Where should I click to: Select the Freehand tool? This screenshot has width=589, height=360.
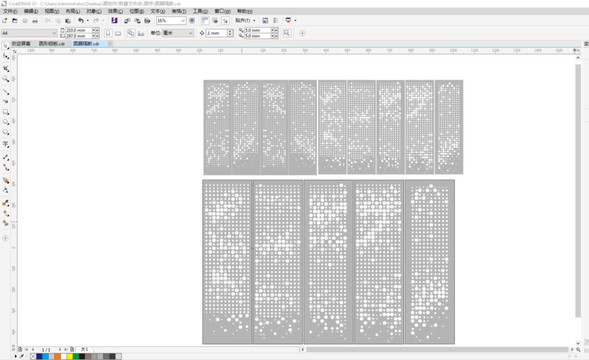6,91
